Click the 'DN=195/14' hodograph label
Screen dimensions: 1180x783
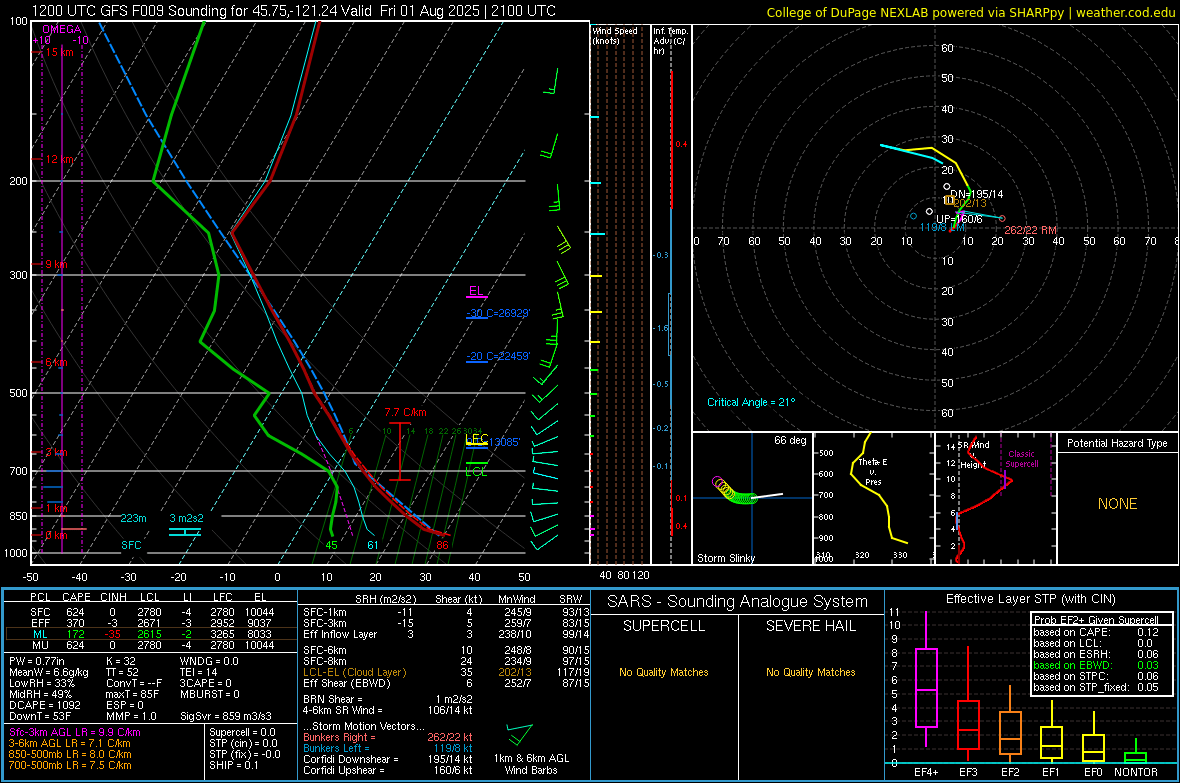(976, 193)
